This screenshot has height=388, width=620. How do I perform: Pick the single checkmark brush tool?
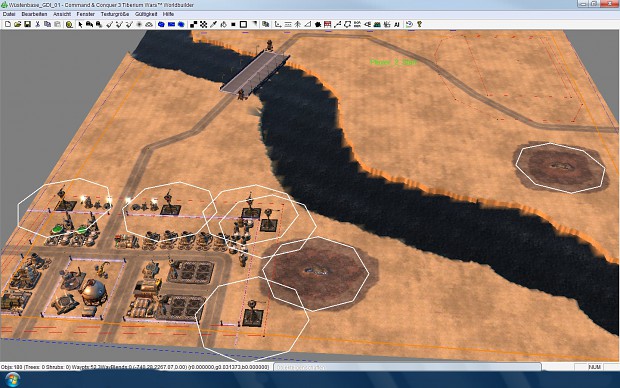(x=110, y=25)
